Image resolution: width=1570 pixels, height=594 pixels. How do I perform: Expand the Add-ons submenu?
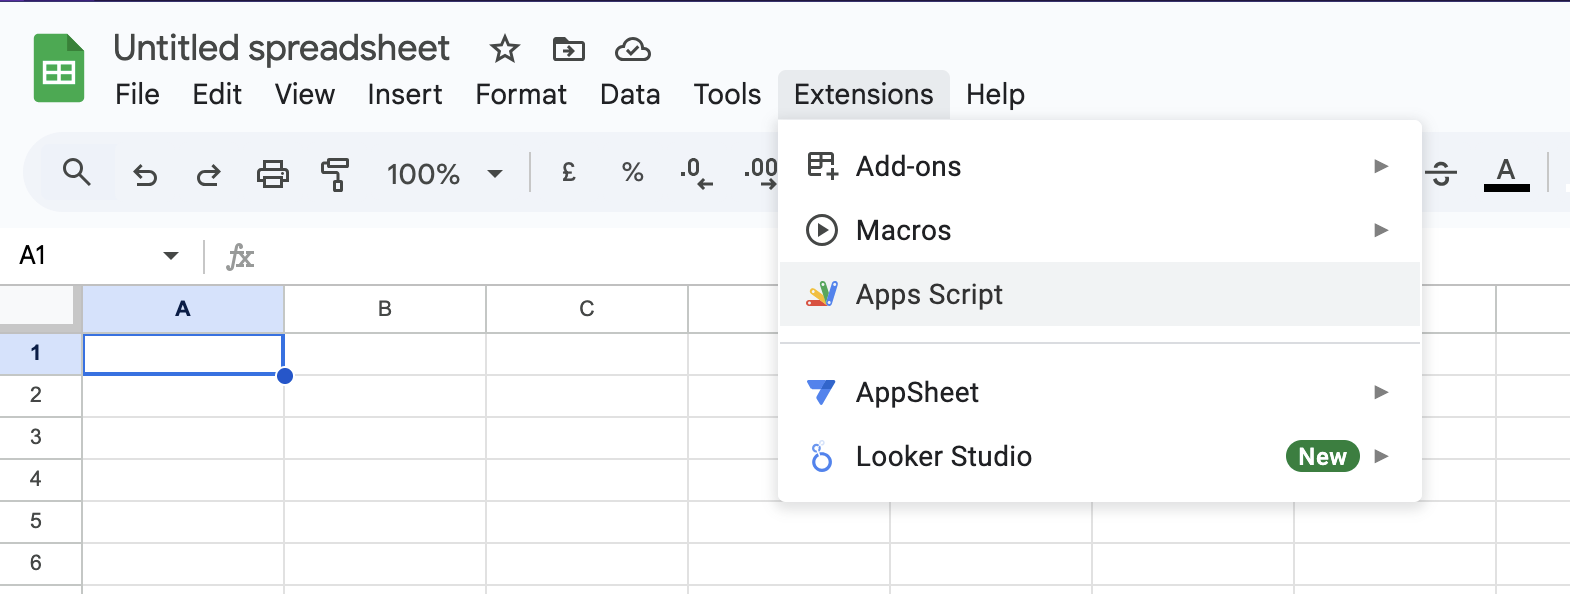(1099, 166)
